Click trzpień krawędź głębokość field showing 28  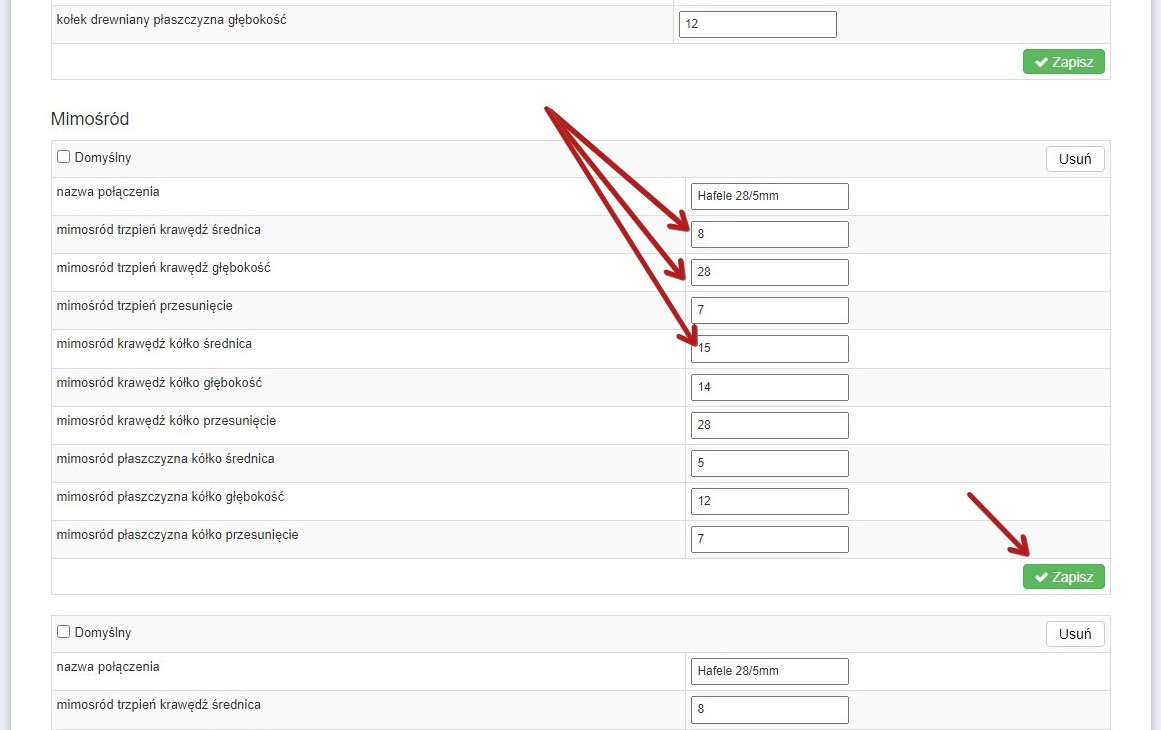pos(769,272)
